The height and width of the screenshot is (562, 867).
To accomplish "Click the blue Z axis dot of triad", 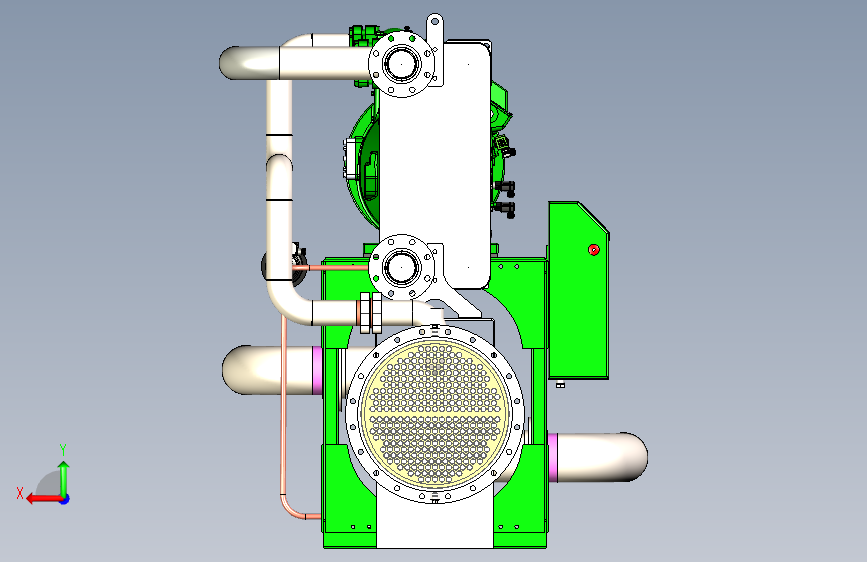I will click(65, 499).
